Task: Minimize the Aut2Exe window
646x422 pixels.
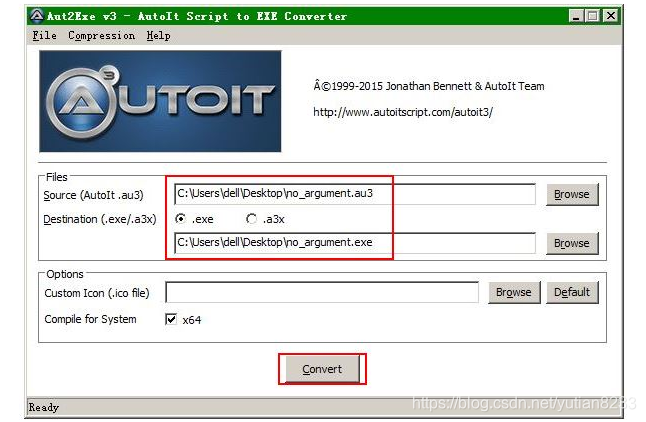Action: point(576,16)
